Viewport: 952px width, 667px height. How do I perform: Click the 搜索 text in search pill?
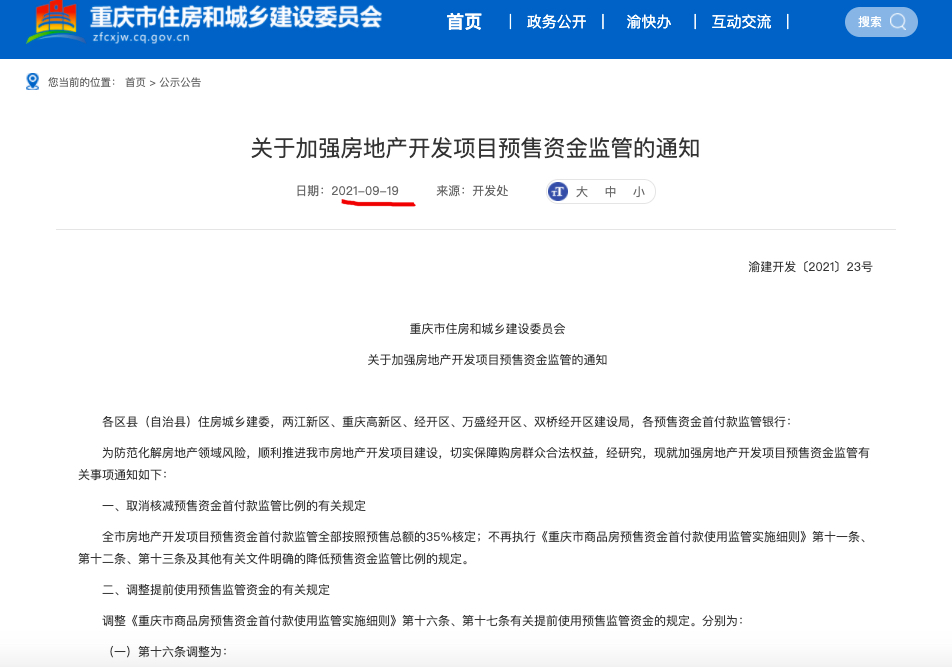tap(869, 22)
